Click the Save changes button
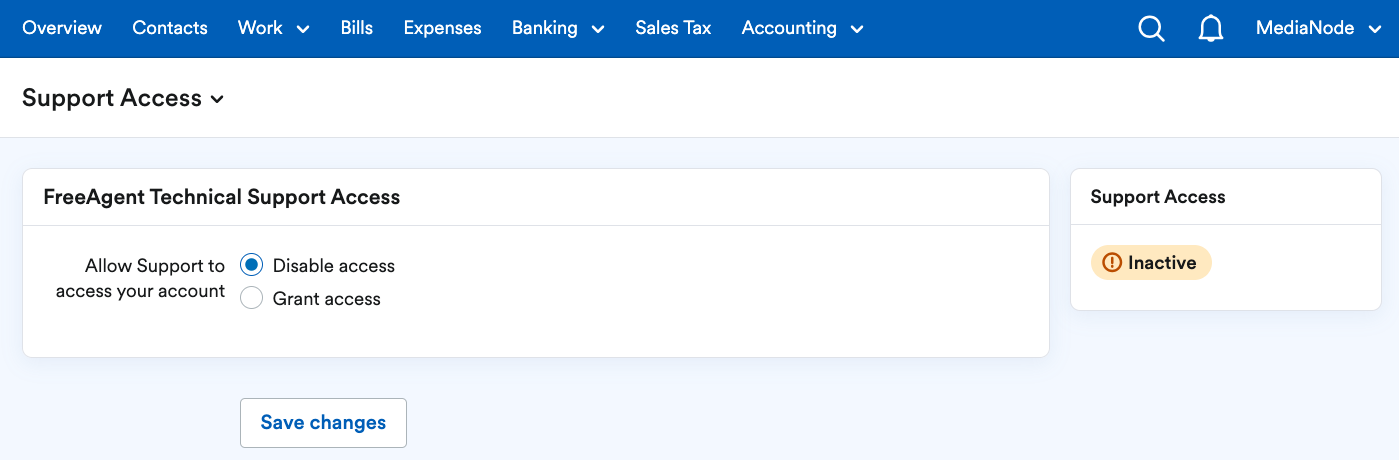 coord(323,422)
